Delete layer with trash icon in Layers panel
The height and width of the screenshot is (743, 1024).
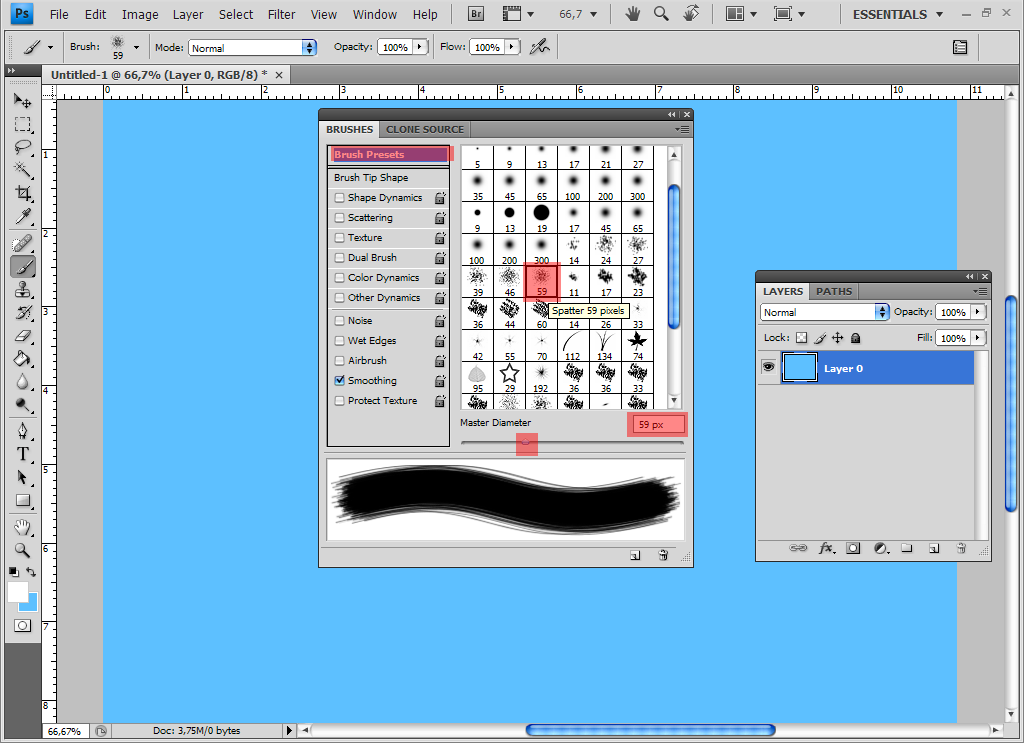coord(961,548)
